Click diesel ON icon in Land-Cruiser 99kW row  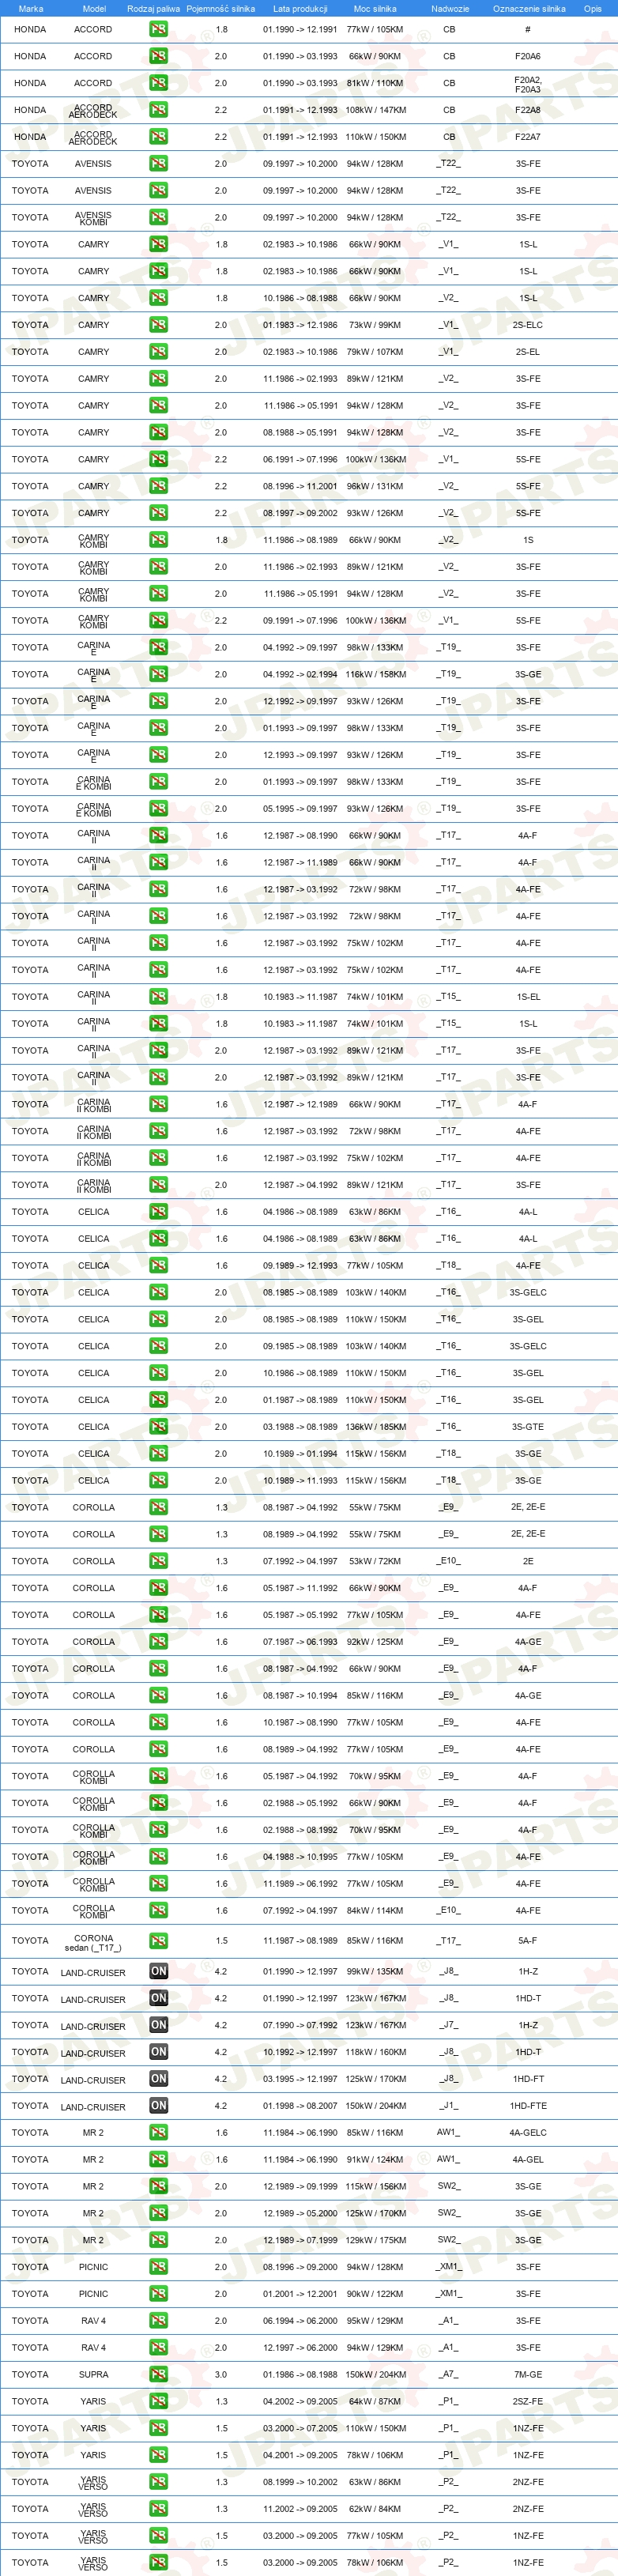[158, 1971]
